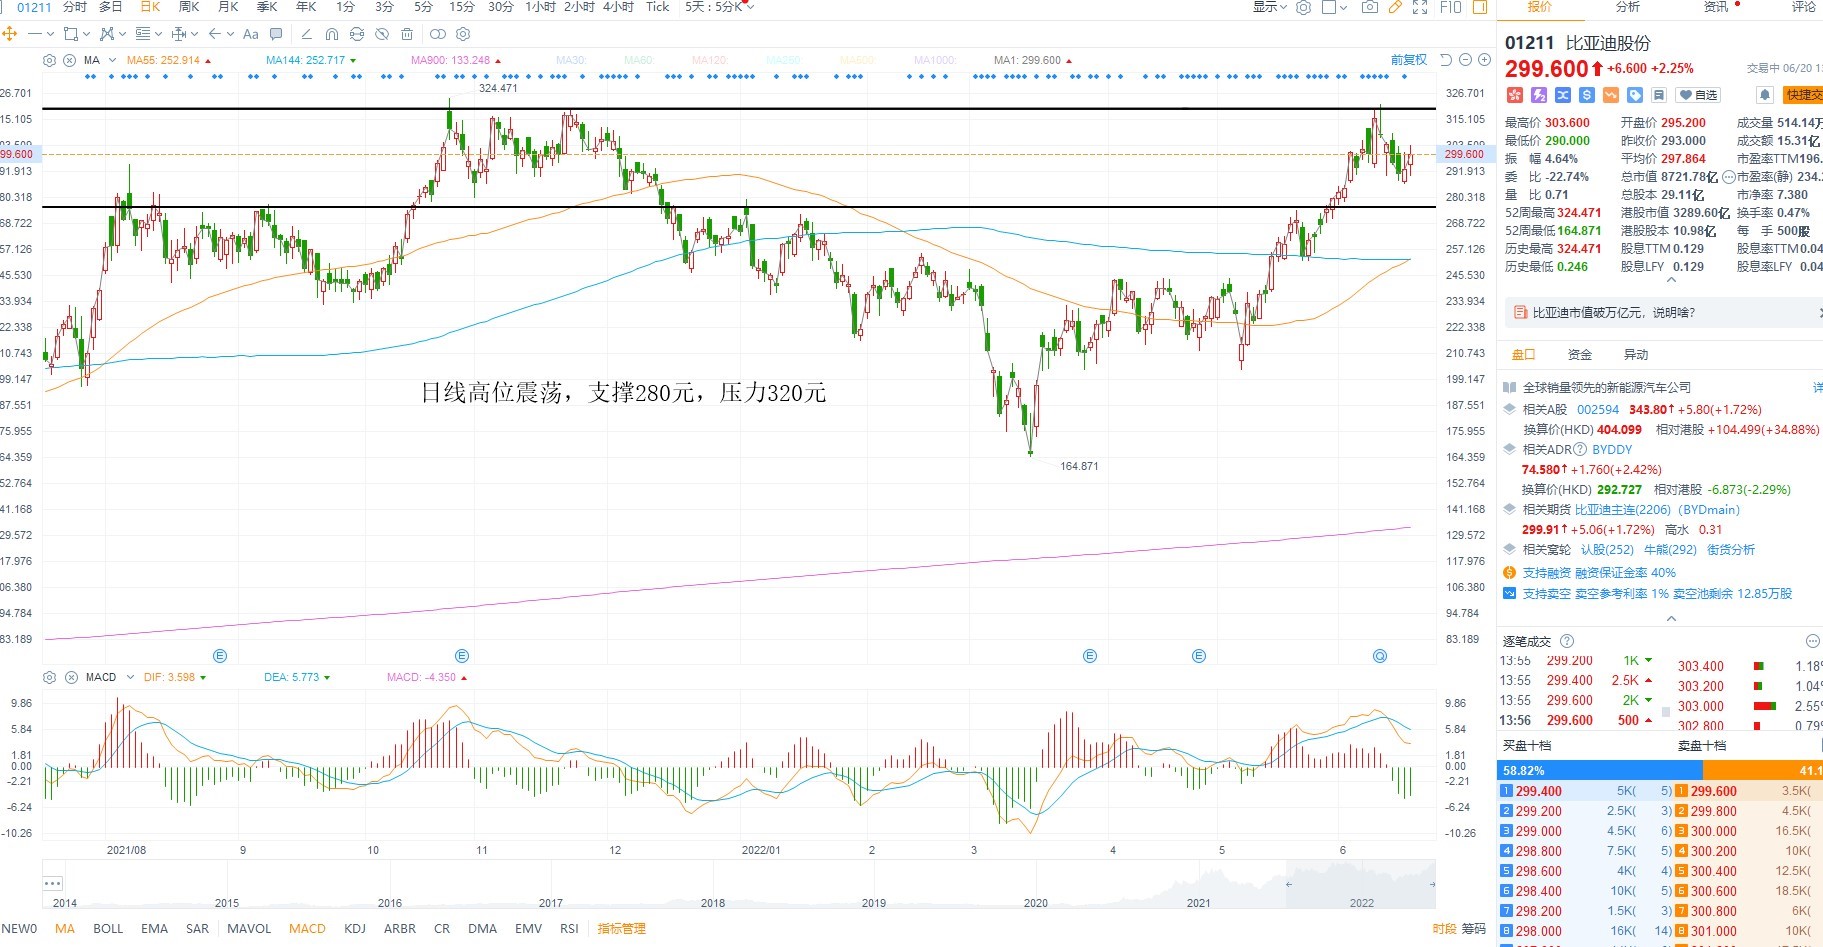Open drawing toolbar settings gear
The image size is (1823, 947).
(463, 34)
